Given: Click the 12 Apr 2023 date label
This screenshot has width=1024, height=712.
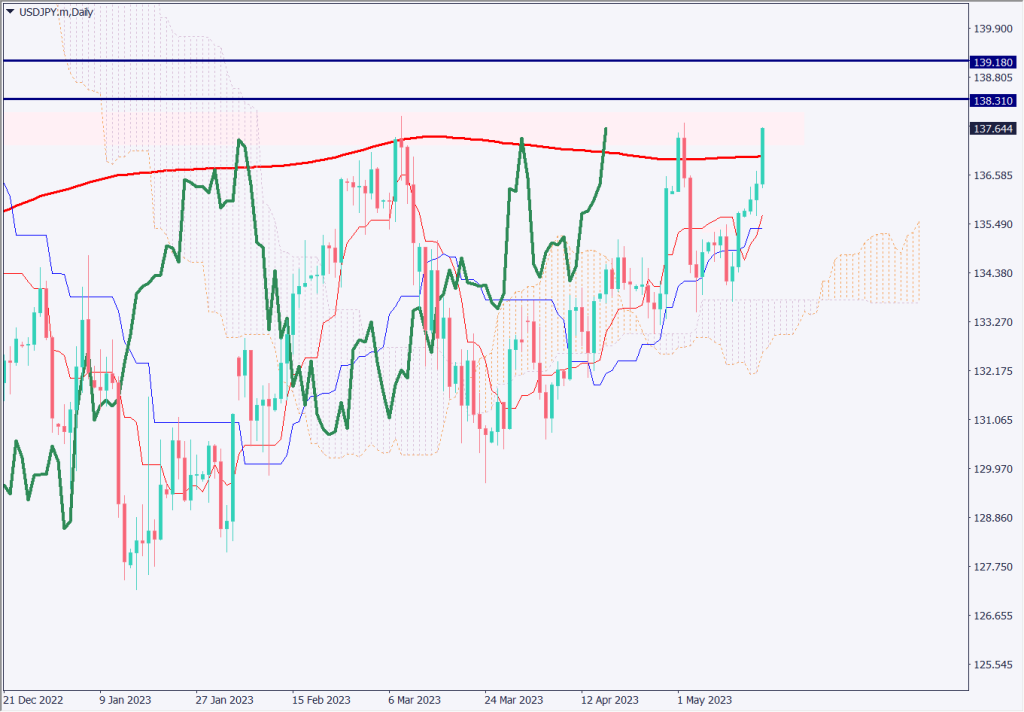Looking at the screenshot, I should [x=609, y=700].
